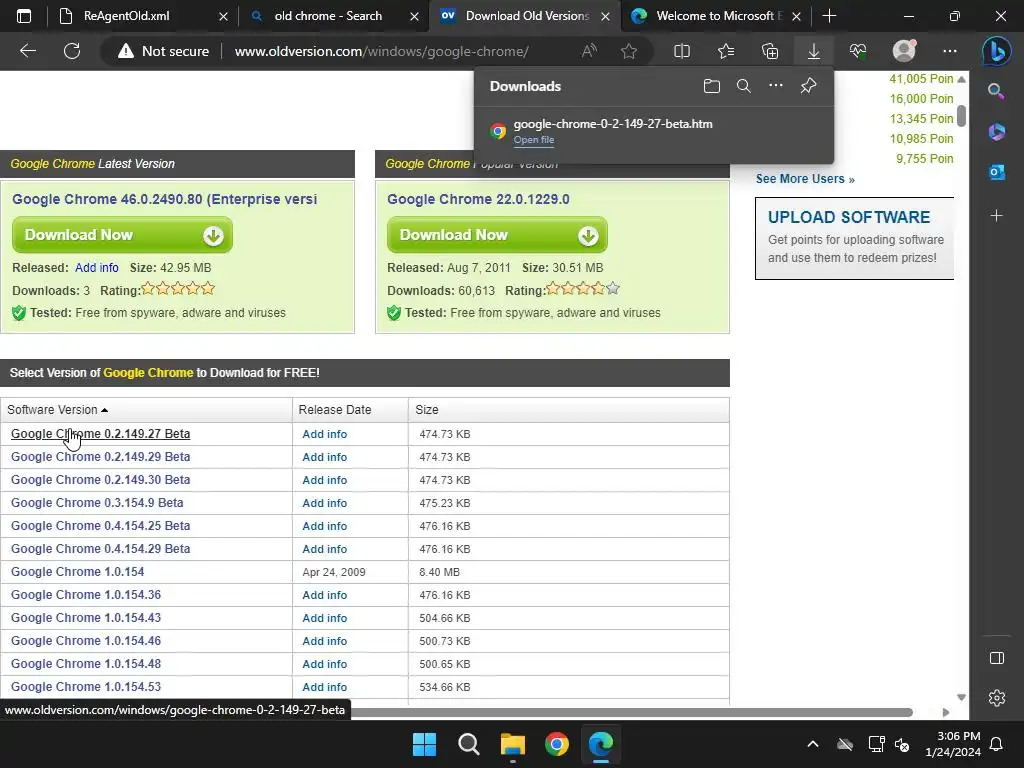Click the google-chrome-0-2-149-27-beta.htm download item

click(654, 131)
